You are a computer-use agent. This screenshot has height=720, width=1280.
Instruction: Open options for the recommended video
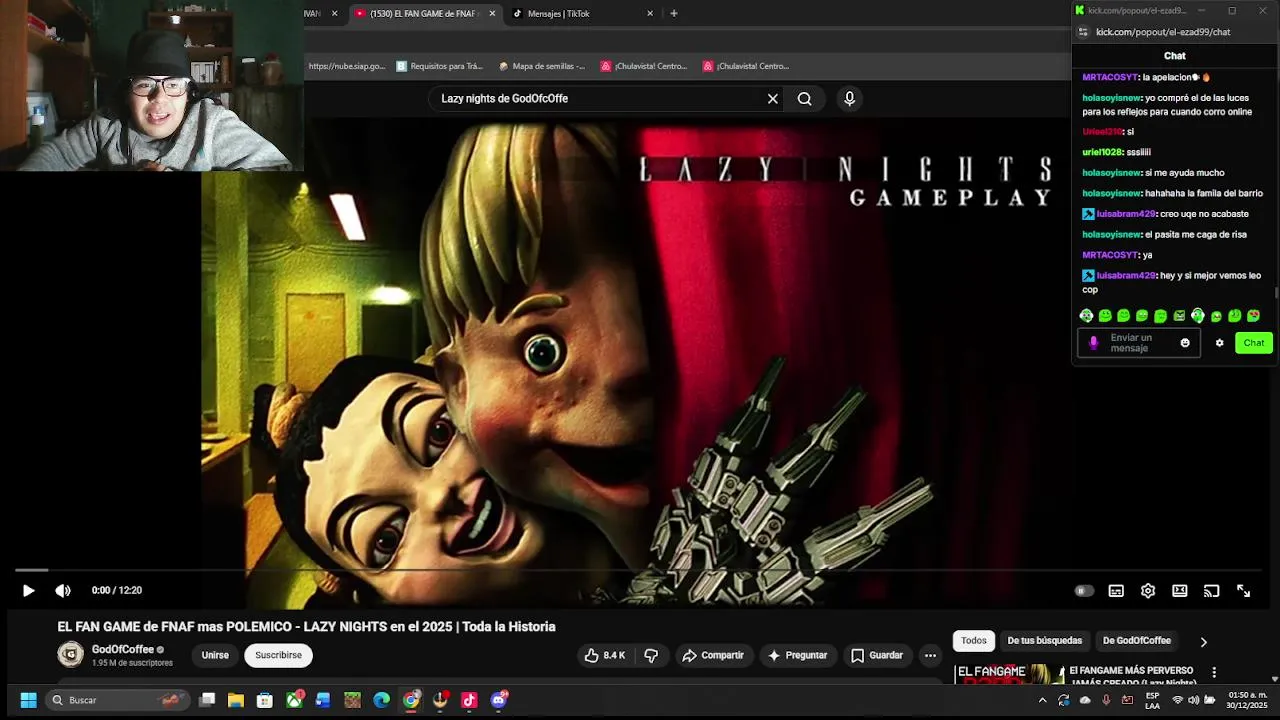point(1214,673)
